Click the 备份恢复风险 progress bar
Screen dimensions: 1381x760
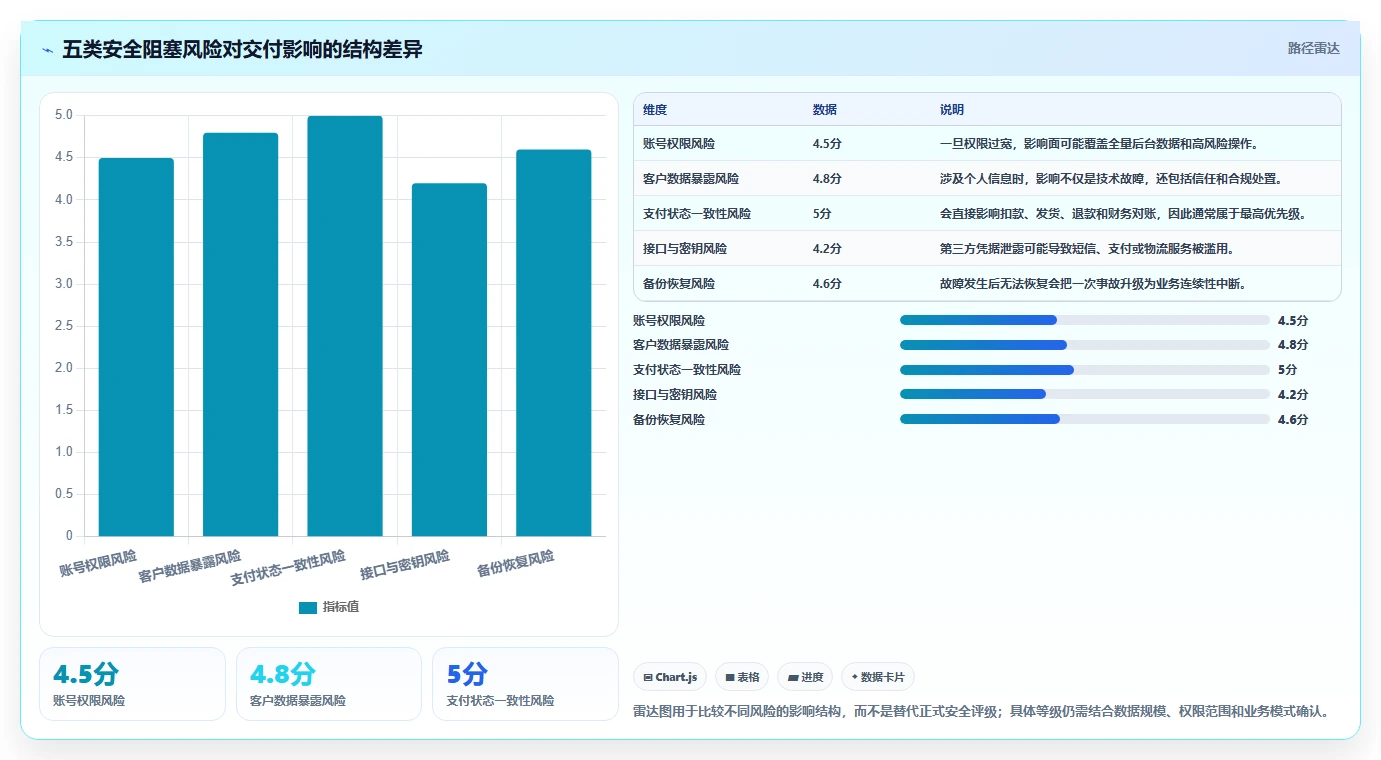(x=1084, y=419)
